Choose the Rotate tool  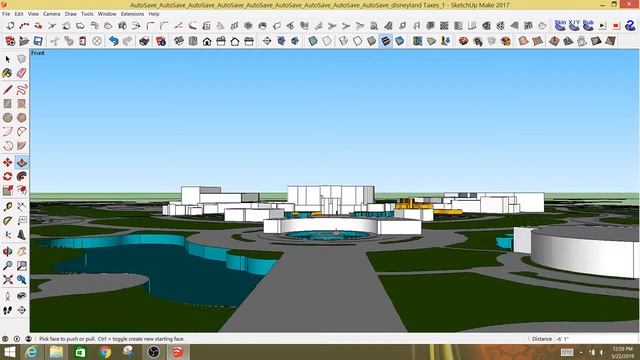click(7, 176)
